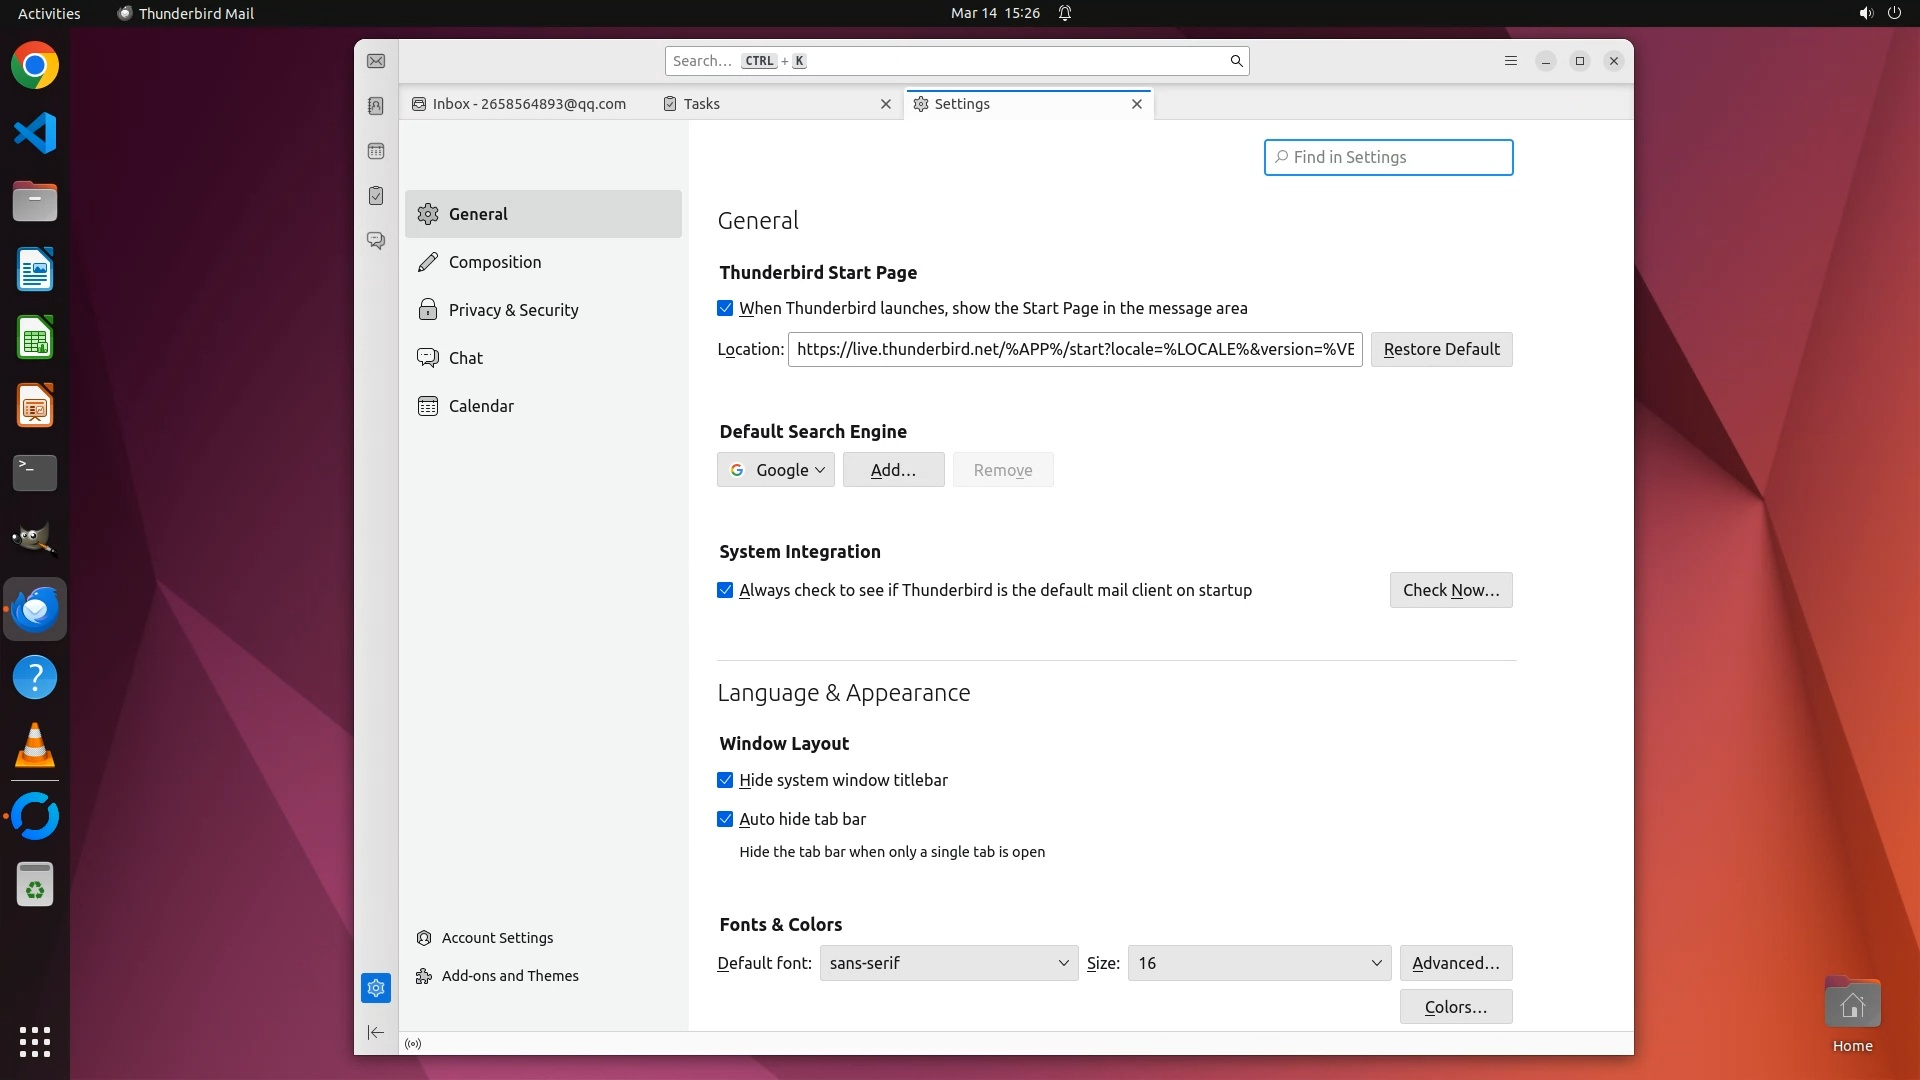Uncheck show Start Page on launch

tap(725, 309)
